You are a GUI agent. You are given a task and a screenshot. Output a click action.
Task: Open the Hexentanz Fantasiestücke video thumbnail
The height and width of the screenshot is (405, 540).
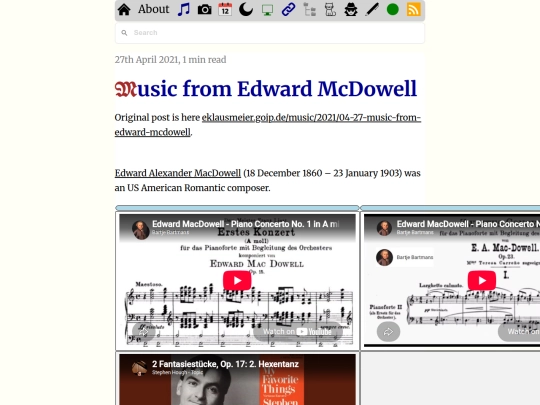(237, 380)
